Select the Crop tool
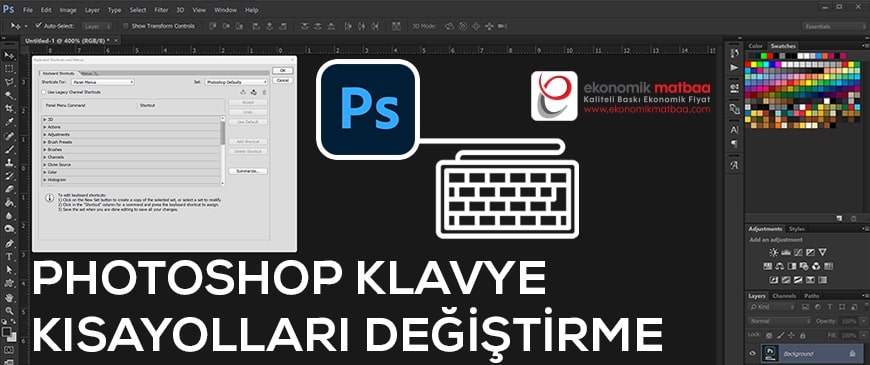Image resolution: width=870 pixels, height=365 pixels. [9, 109]
